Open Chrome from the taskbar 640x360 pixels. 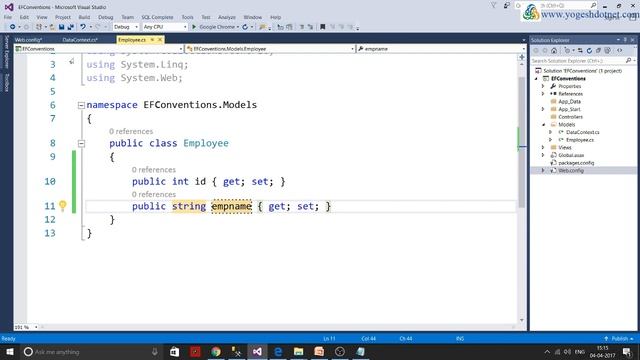click(216, 351)
